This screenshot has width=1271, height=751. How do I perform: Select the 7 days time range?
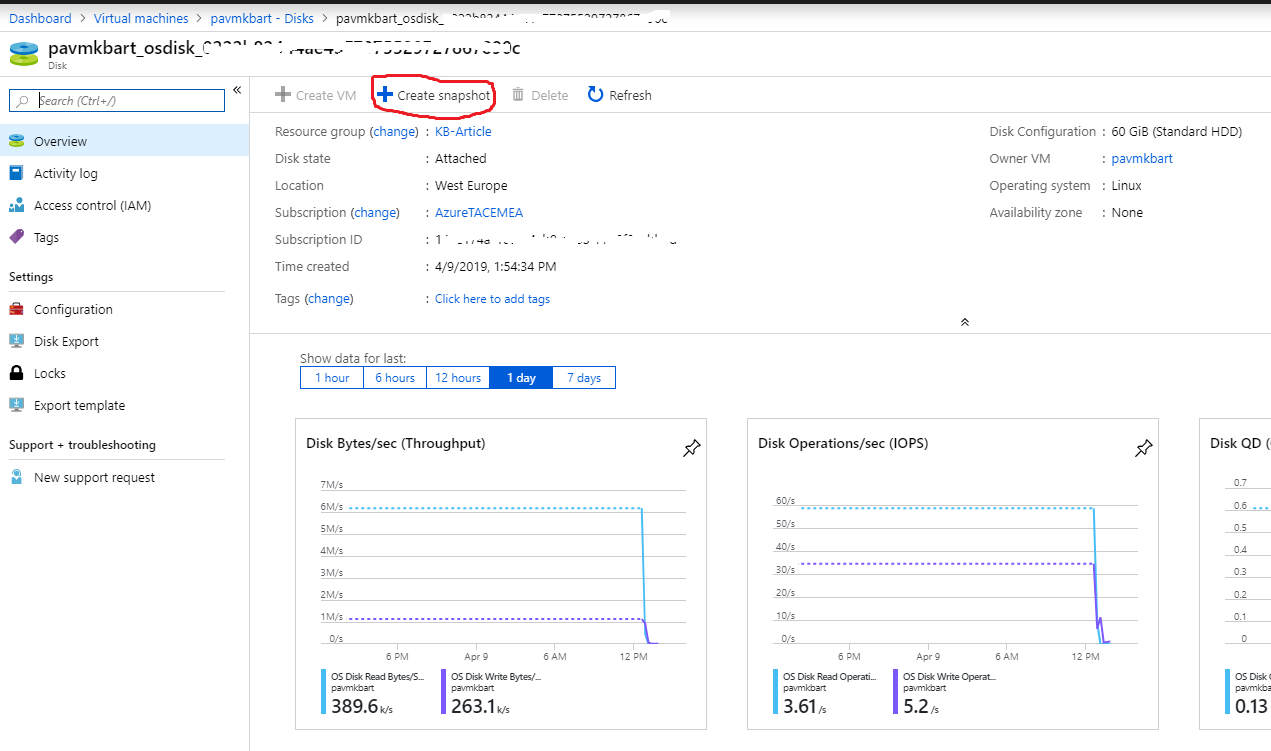click(584, 378)
